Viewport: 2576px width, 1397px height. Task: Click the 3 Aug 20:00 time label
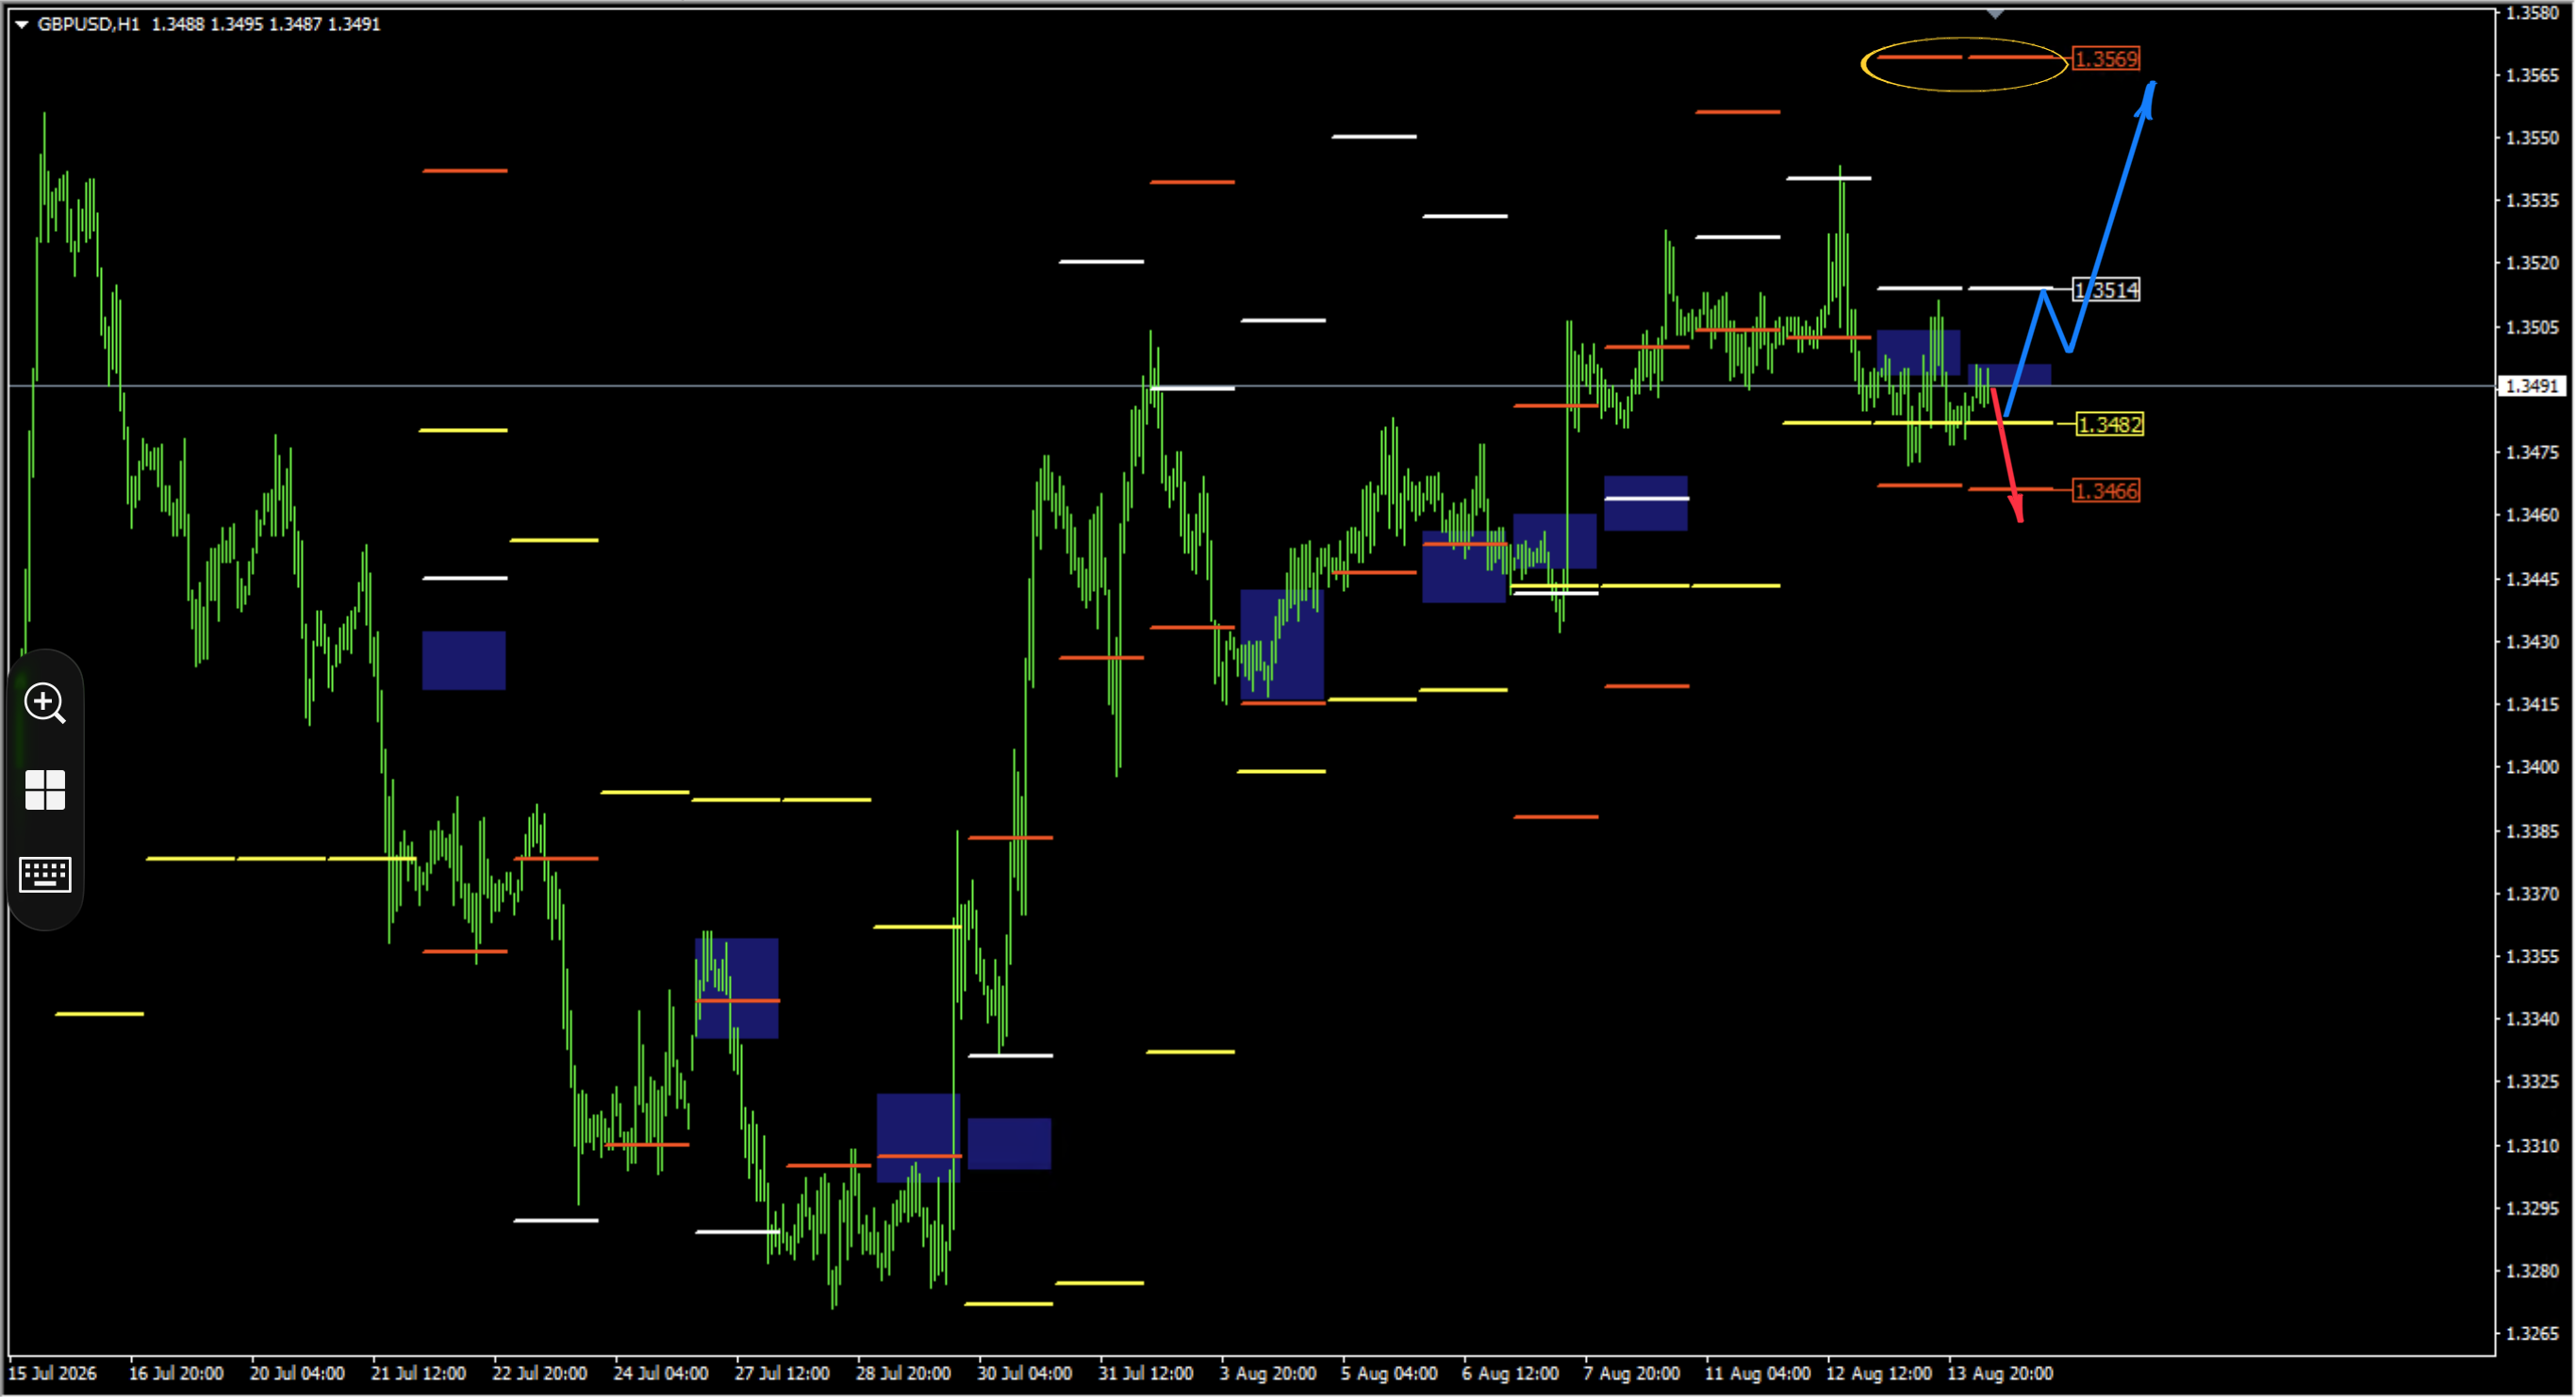(x=1267, y=1373)
